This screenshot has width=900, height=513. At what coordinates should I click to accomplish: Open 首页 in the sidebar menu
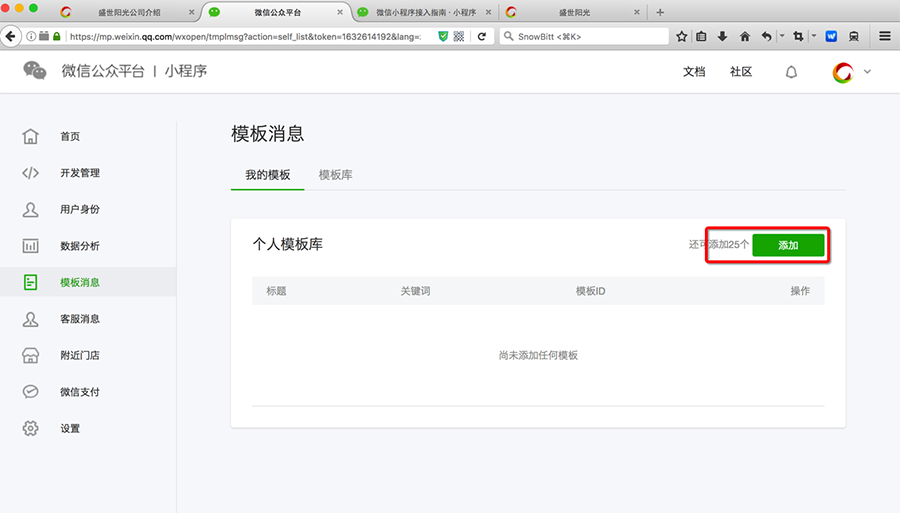pos(70,136)
